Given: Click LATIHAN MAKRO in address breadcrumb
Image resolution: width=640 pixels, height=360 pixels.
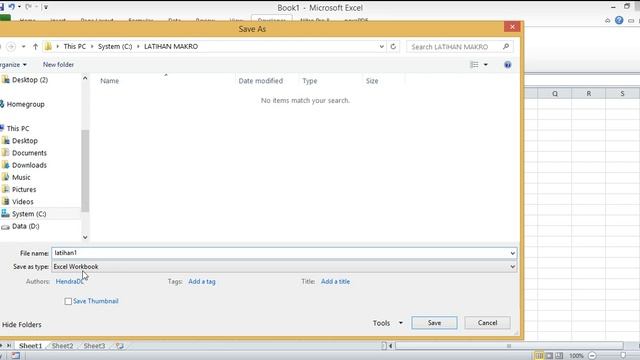Looking at the screenshot, I should click(x=171, y=47).
